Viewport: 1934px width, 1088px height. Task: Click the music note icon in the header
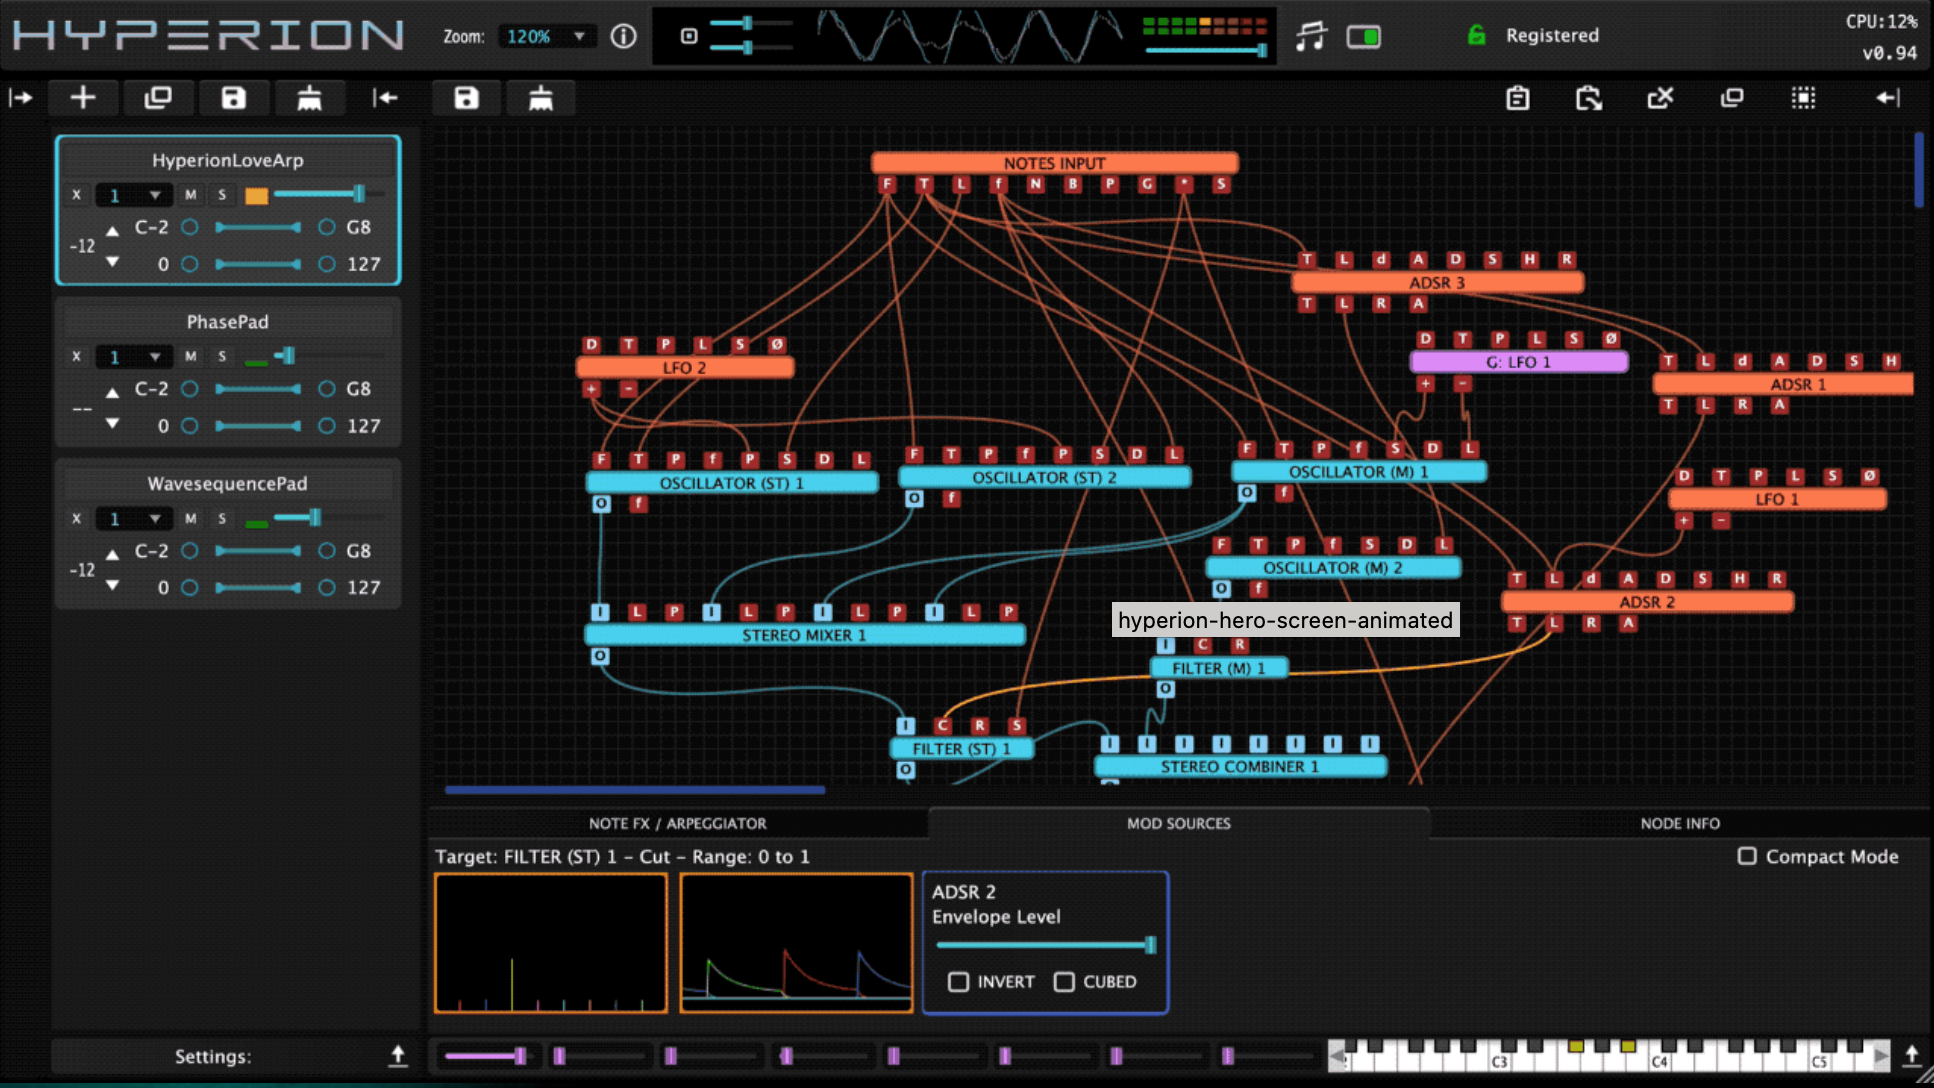tap(1312, 35)
